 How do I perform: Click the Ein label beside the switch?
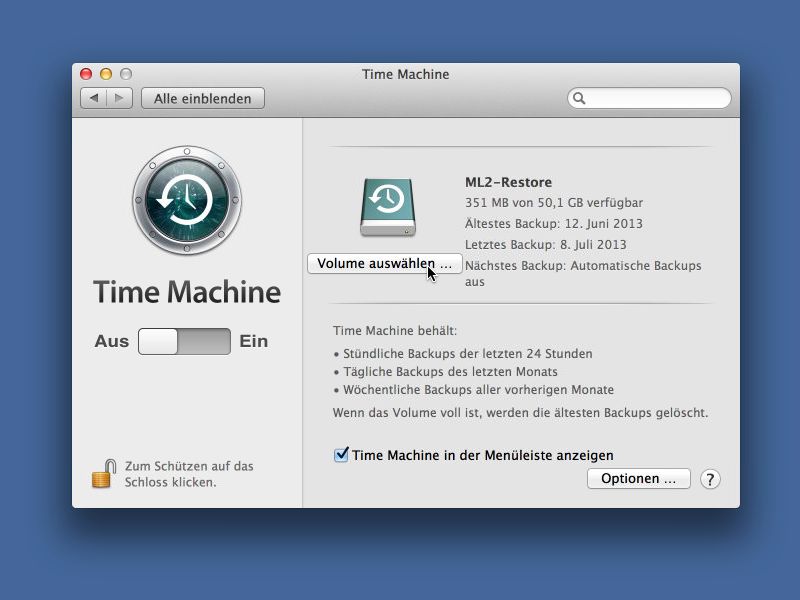(254, 341)
